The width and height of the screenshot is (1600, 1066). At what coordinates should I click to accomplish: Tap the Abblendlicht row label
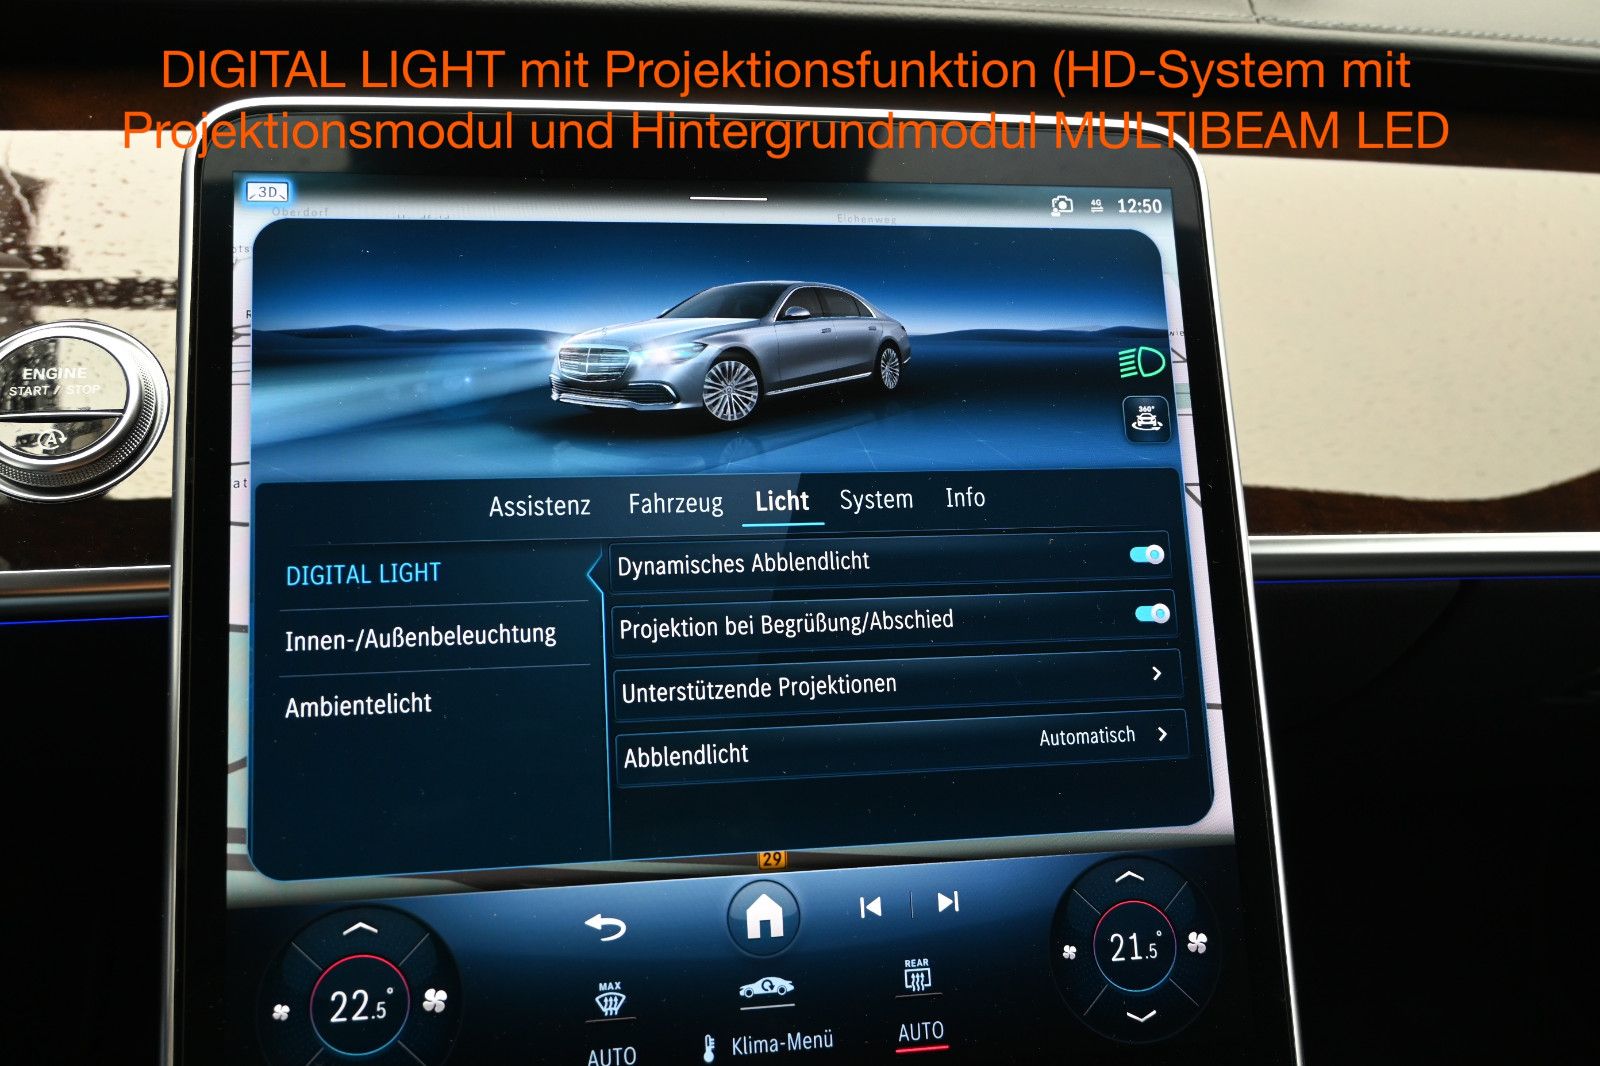click(686, 755)
